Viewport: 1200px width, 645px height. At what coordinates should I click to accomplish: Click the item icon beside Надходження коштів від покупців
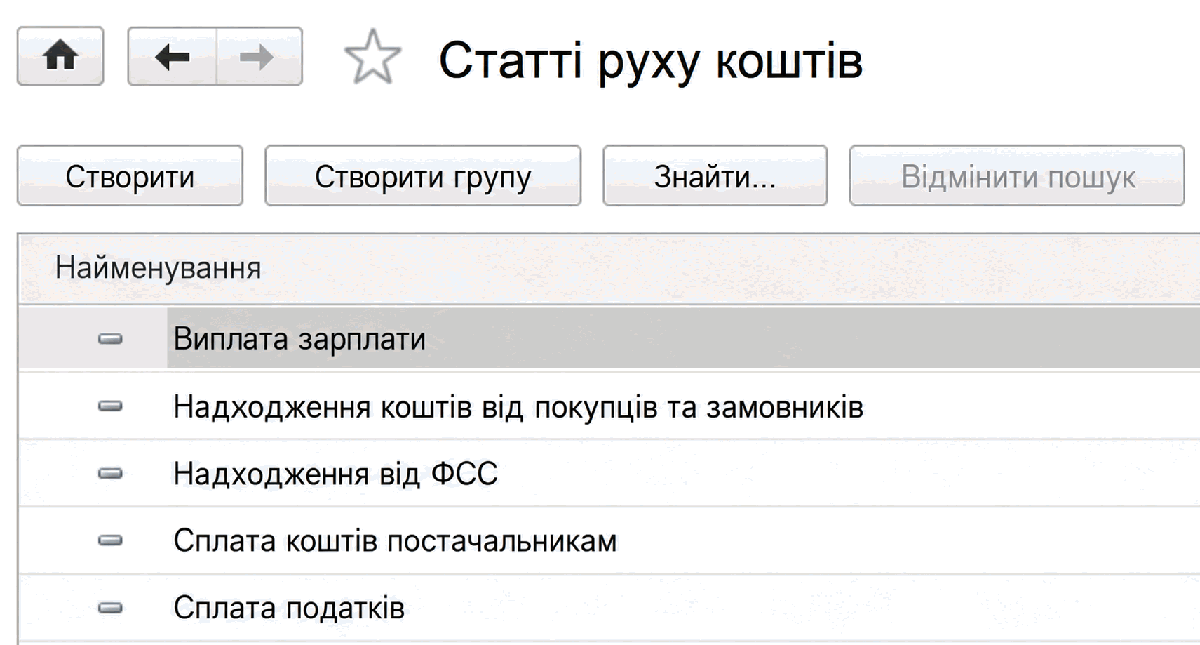(109, 408)
